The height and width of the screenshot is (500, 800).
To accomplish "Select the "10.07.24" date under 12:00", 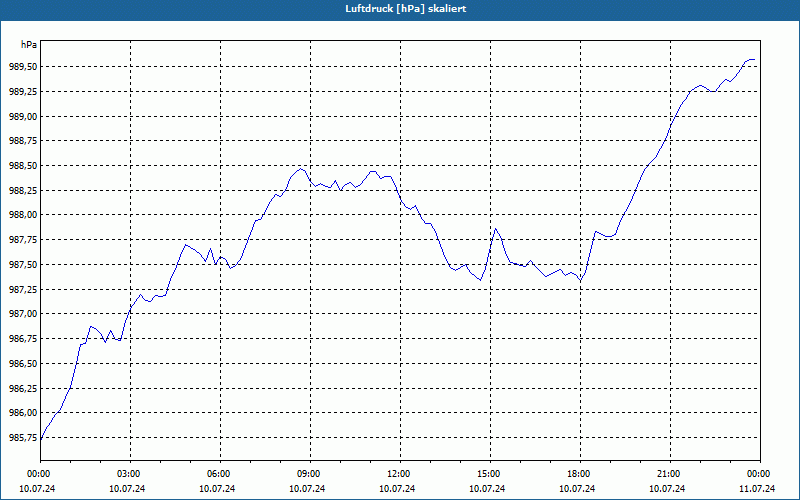I will coord(397,489).
